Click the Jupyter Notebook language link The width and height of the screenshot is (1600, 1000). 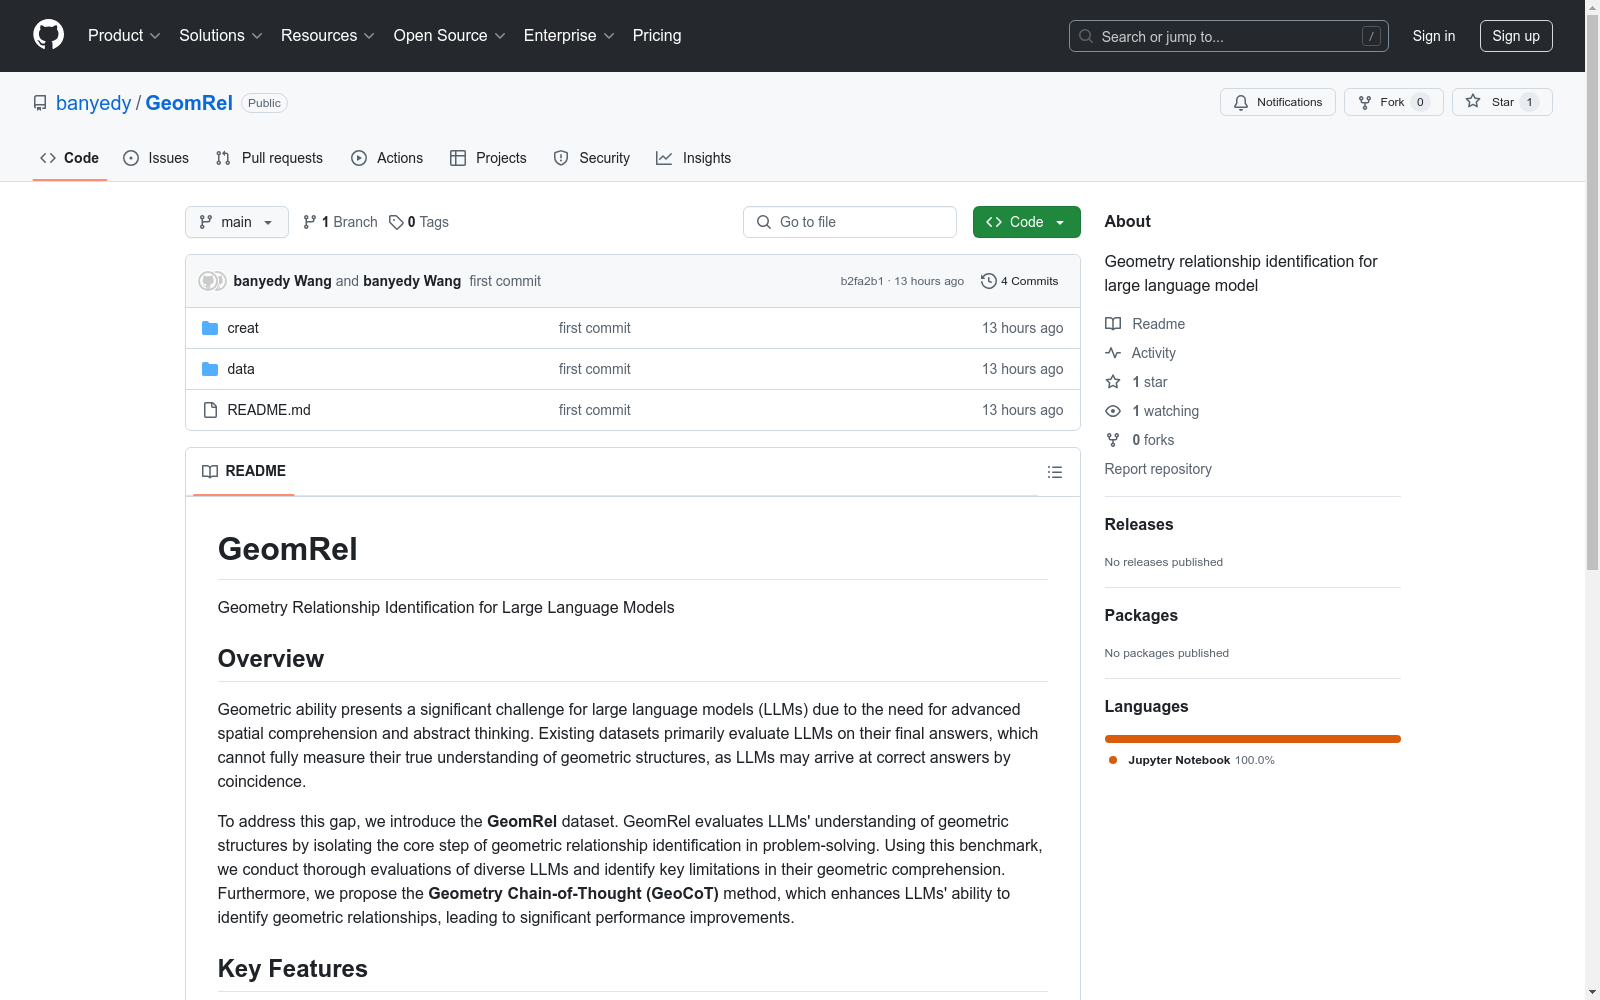(1191, 760)
